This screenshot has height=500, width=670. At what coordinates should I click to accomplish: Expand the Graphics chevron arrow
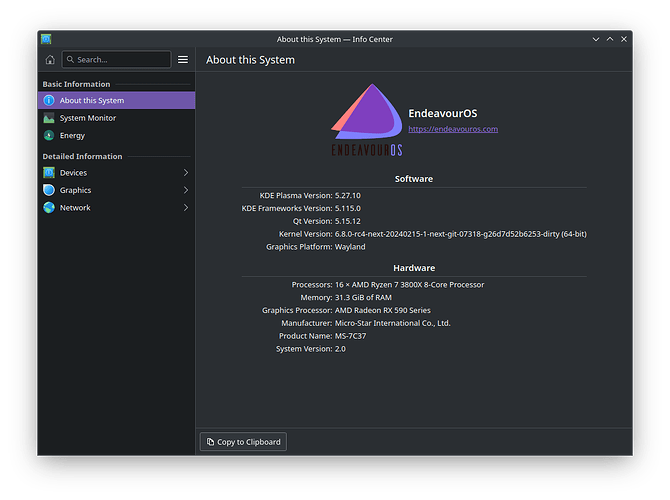click(x=186, y=190)
